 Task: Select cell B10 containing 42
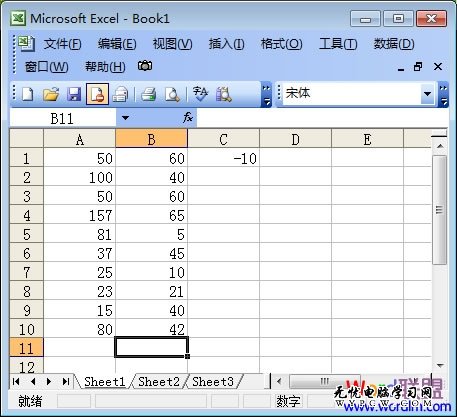tap(151, 329)
